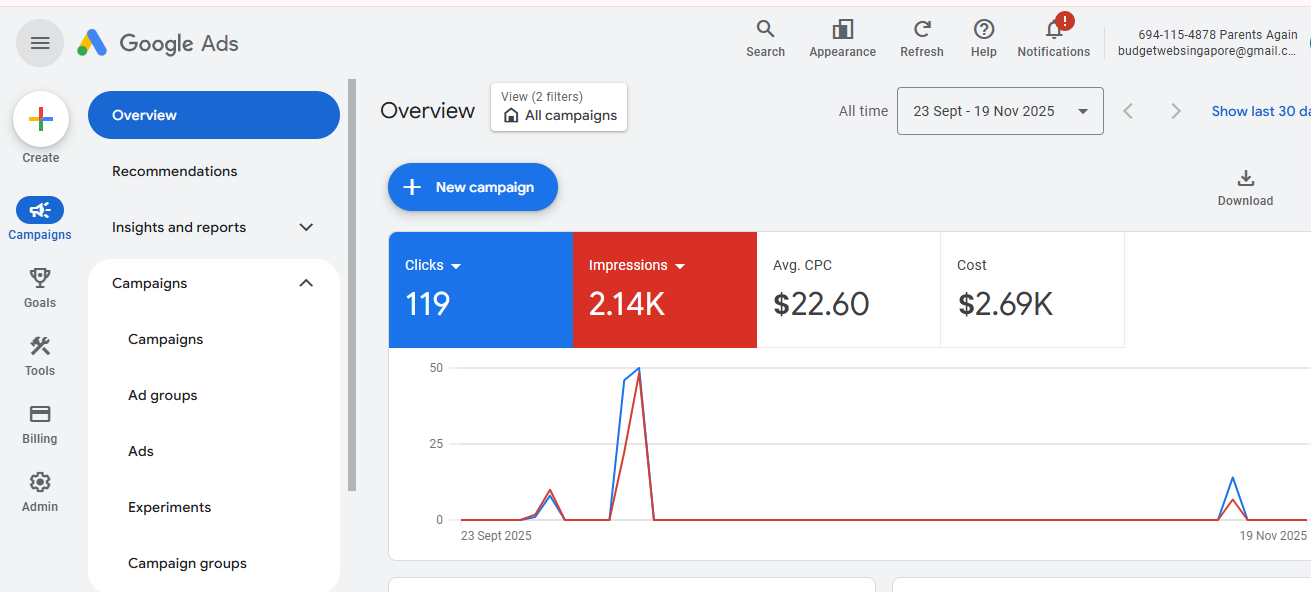Open Ad groups menu item
Viewport: 1311px width, 592px height.
163,395
